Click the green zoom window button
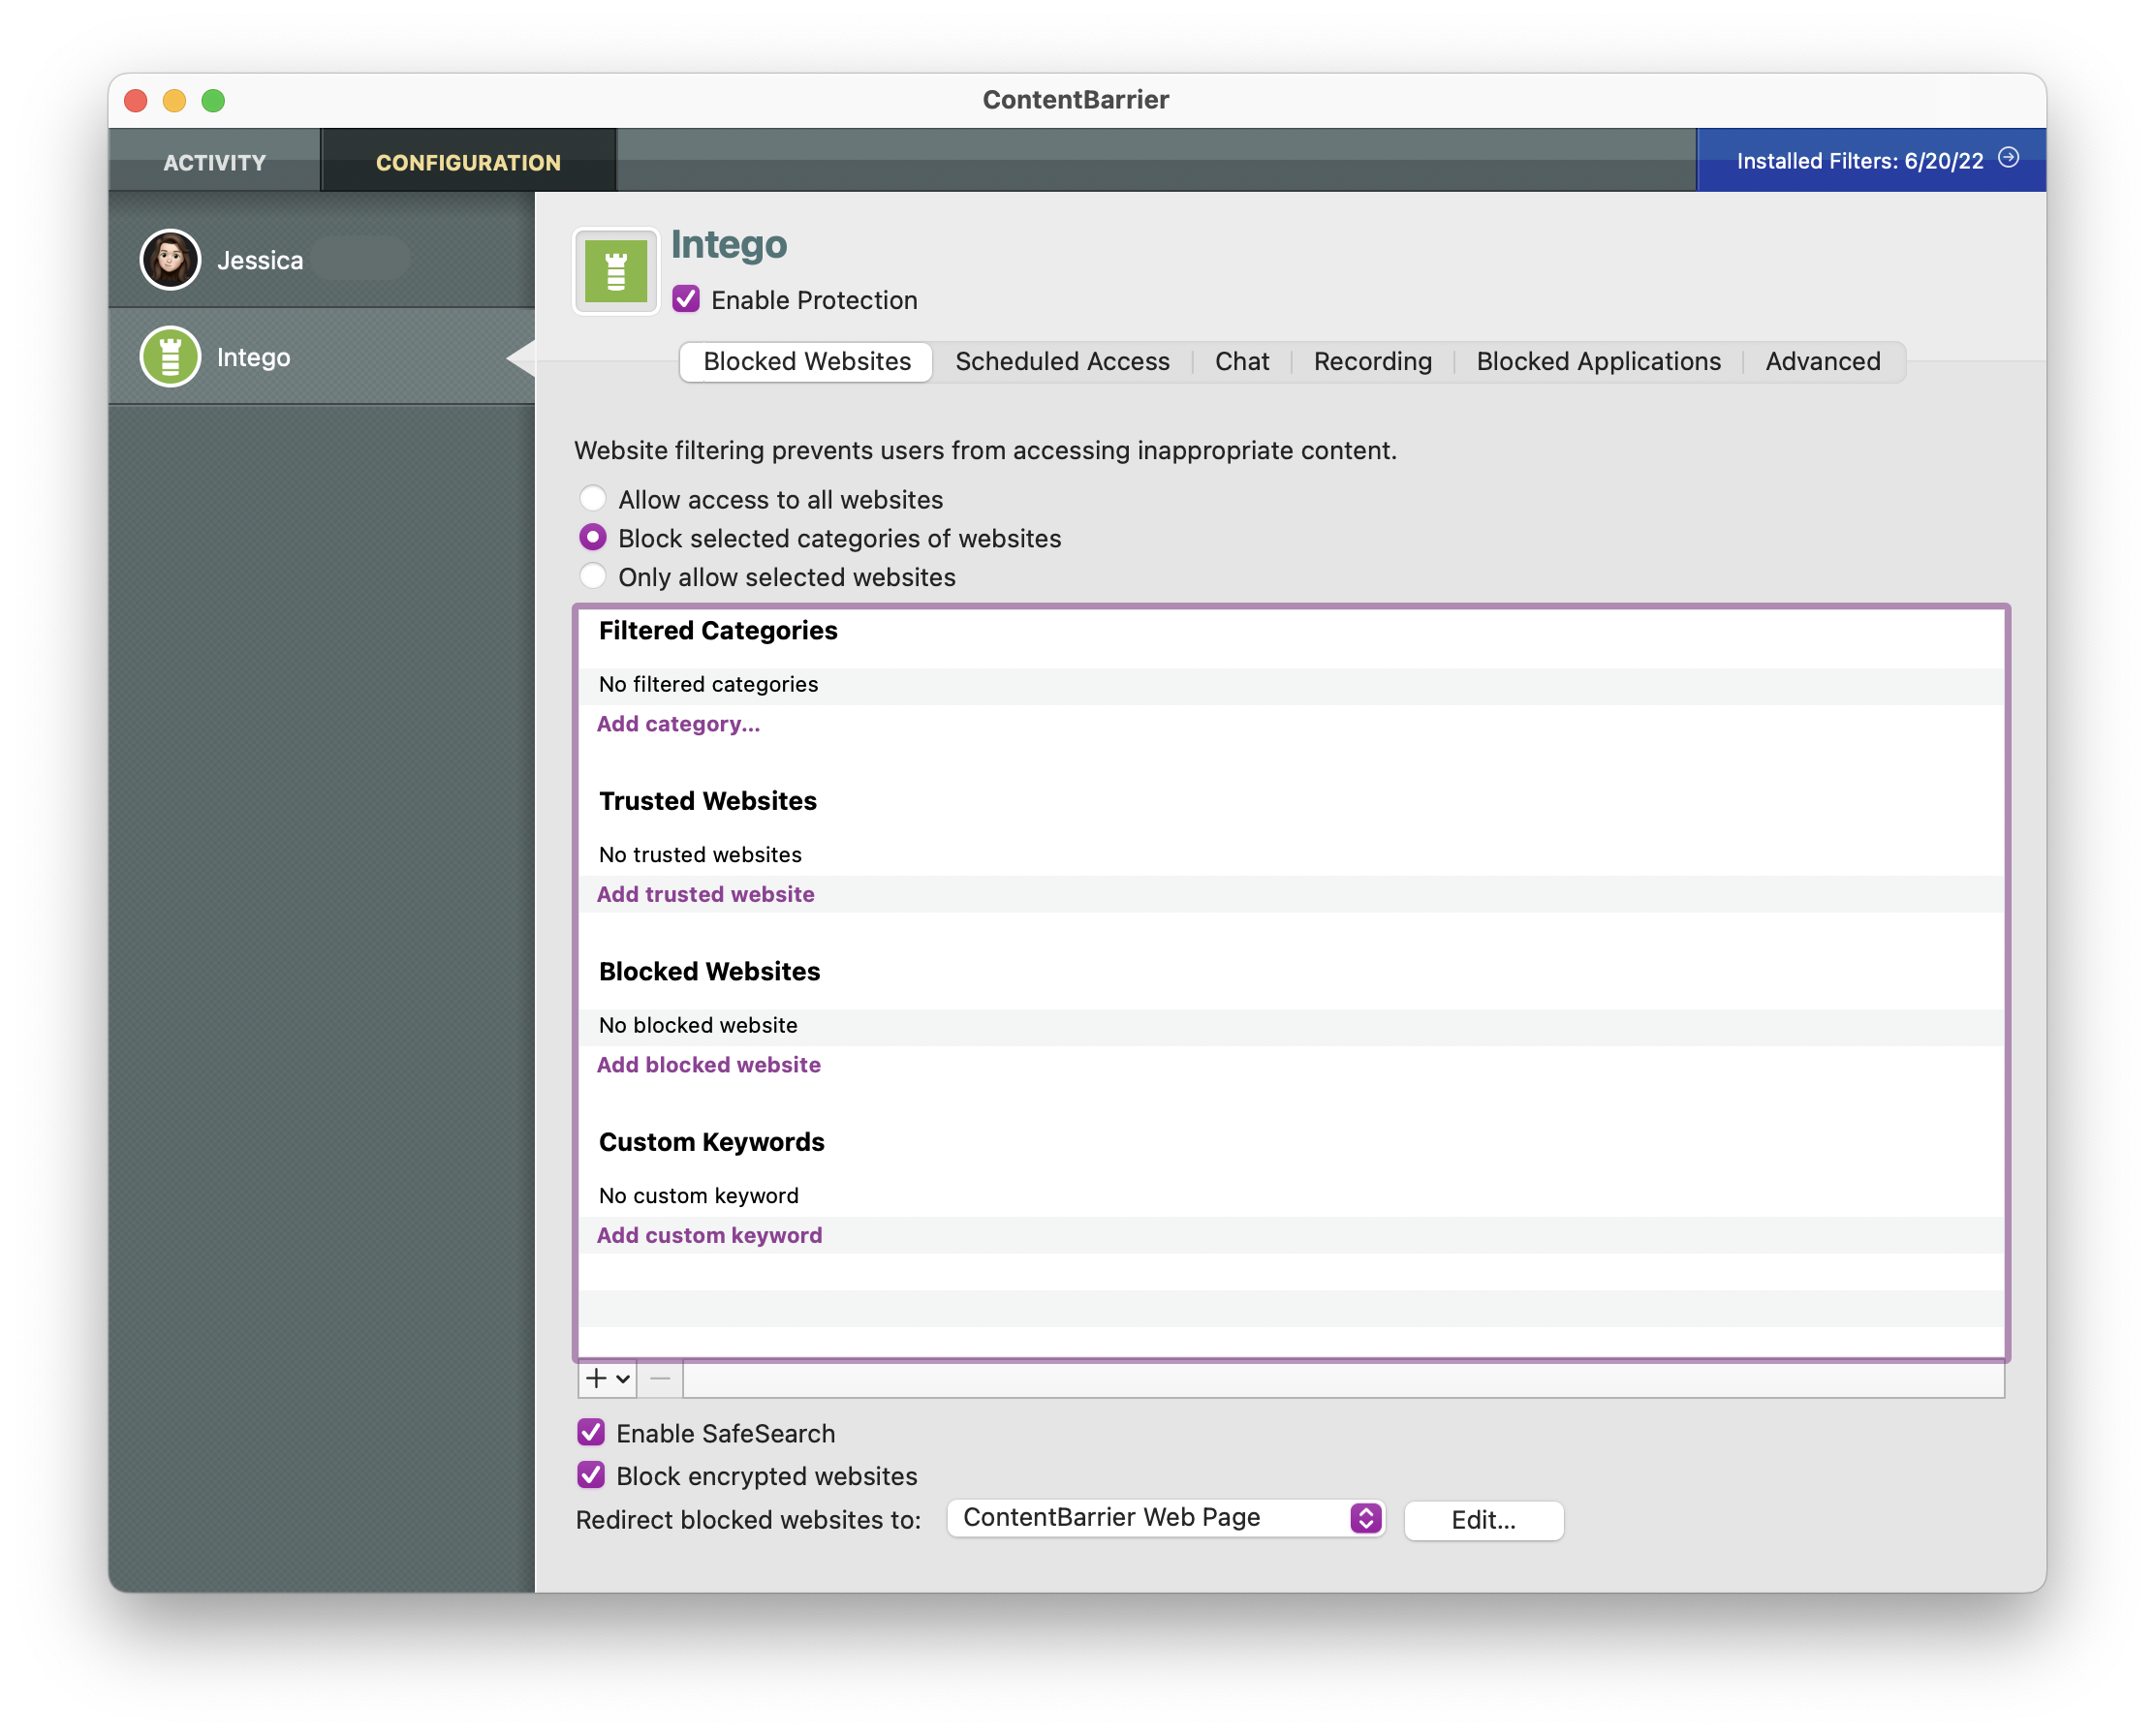Viewport: 2155px width, 1736px height. click(x=213, y=100)
